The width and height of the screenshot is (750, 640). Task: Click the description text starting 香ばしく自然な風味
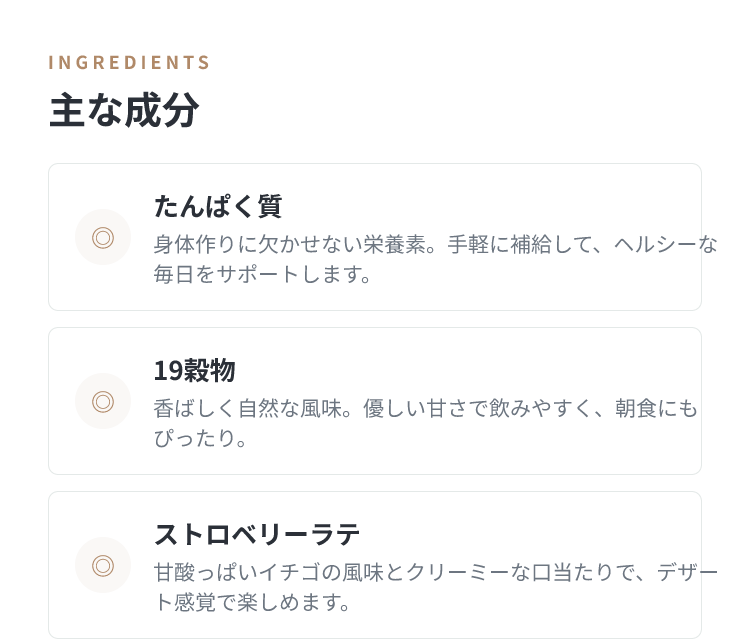click(x=425, y=423)
